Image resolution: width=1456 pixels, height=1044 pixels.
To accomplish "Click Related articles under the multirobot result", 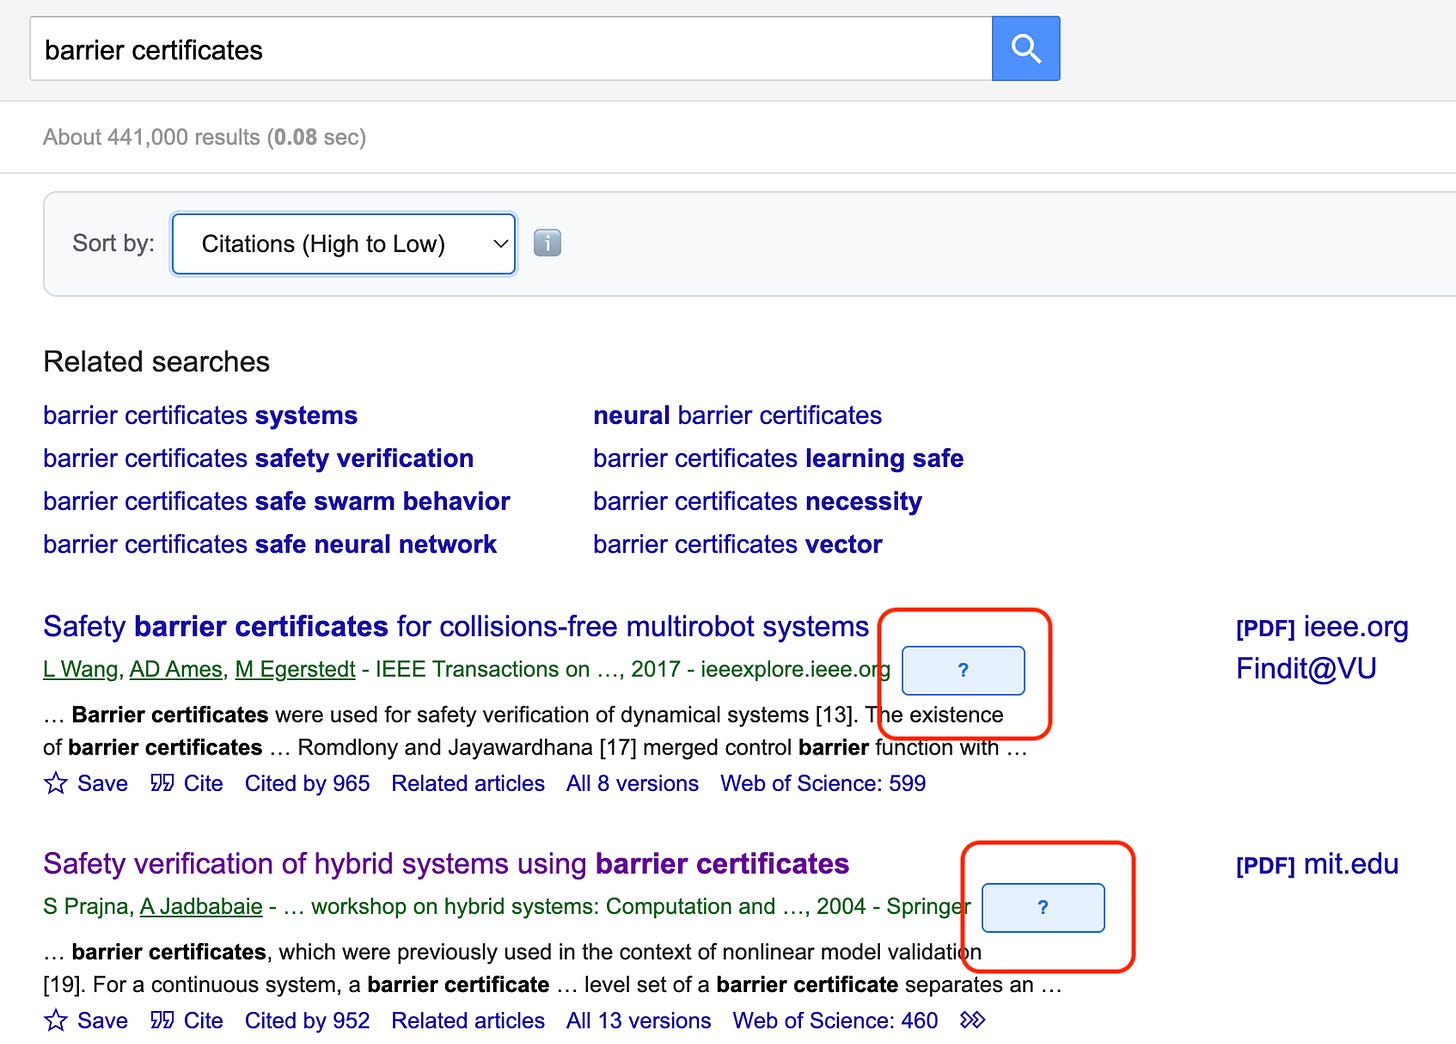I will pyautogui.click(x=468, y=783).
